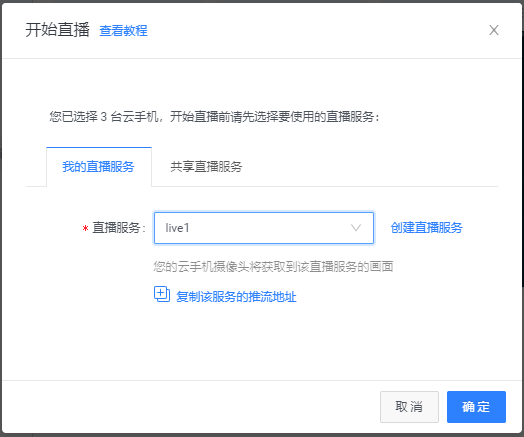
Task: Select the live1 value text in the selector
Action: coord(177,228)
